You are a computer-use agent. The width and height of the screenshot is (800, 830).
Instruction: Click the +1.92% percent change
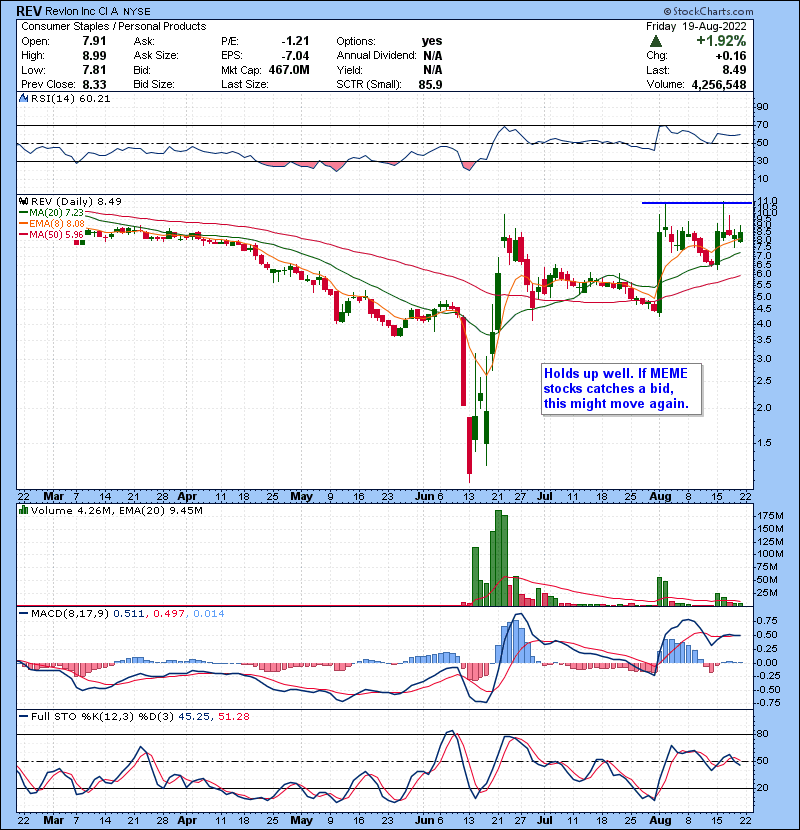(x=721, y=41)
